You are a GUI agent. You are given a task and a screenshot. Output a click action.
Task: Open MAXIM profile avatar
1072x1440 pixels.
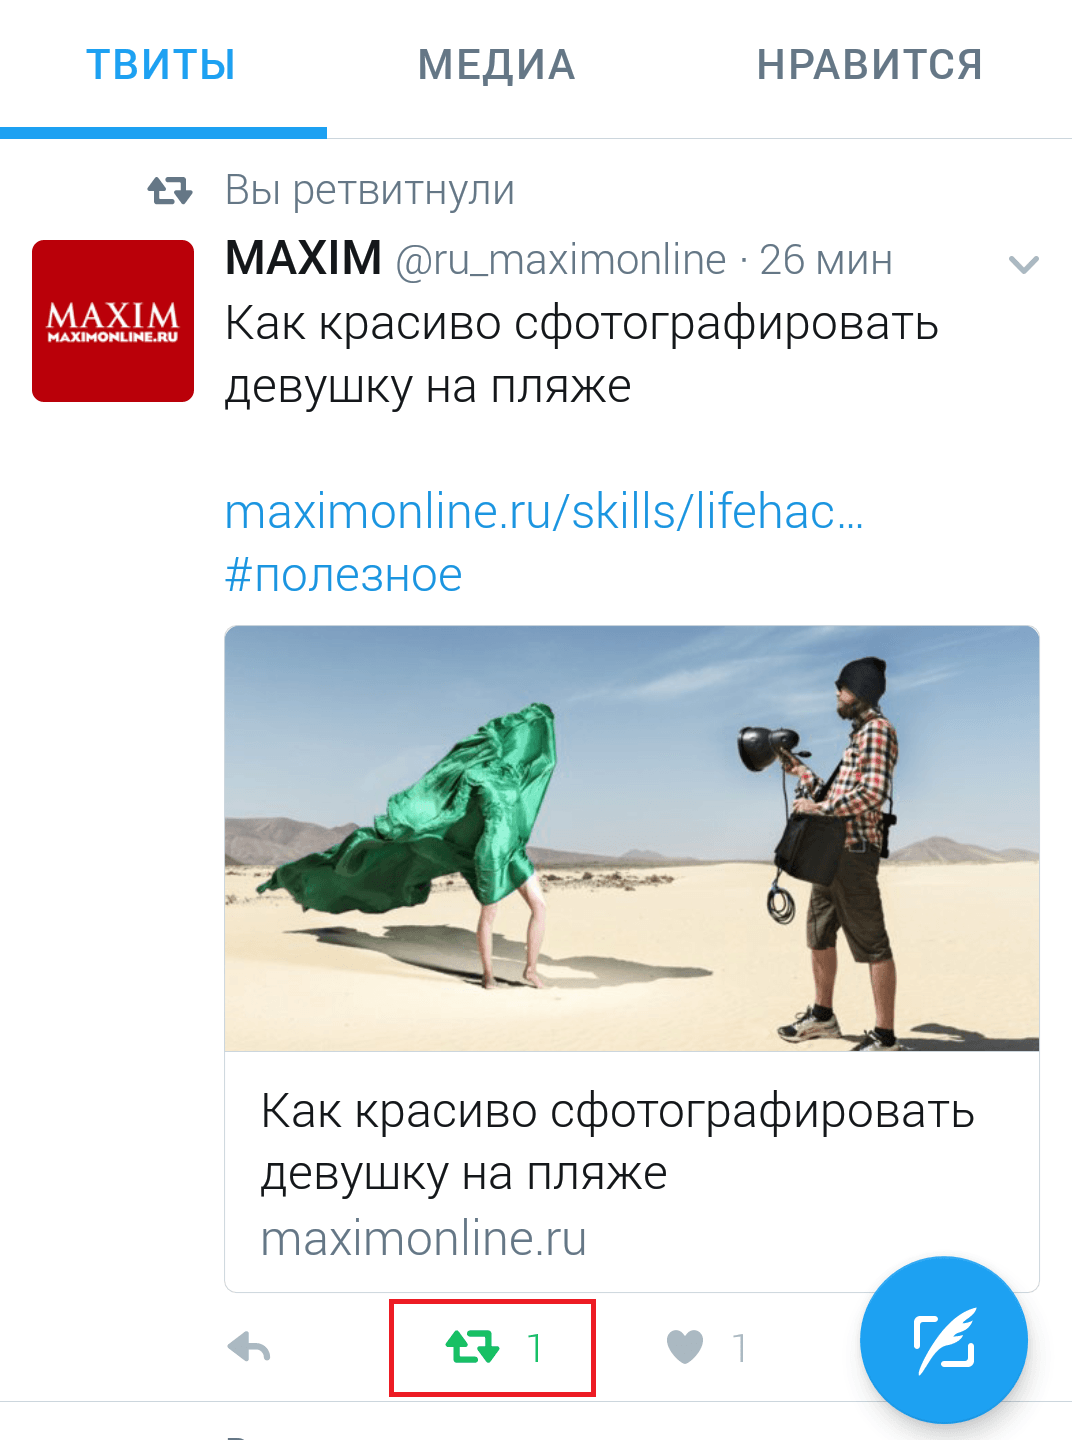point(113,321)
